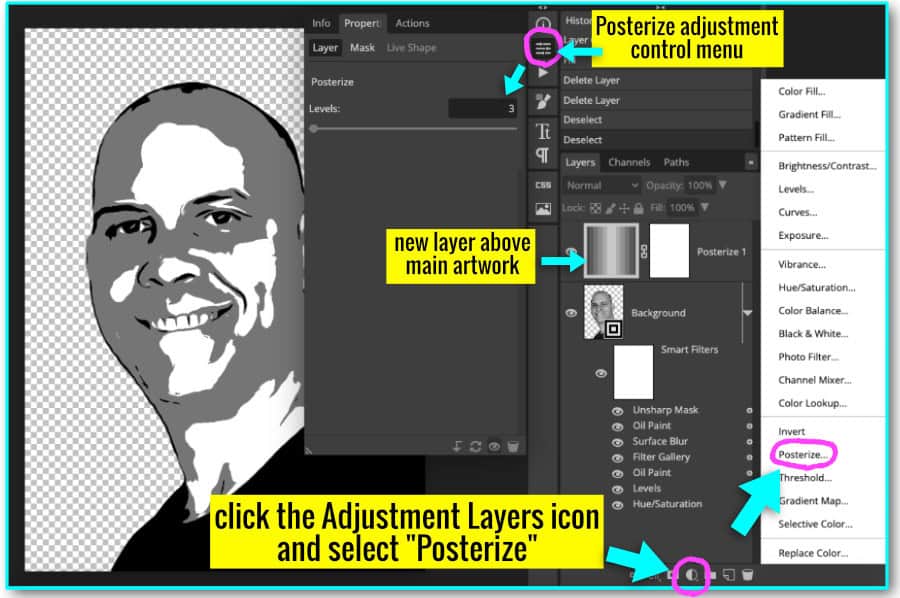Image resolution: width=900 pixels, height=598 pixels.
Task: Choose Color Fill... from the menu
Action: tap(802, 91)
